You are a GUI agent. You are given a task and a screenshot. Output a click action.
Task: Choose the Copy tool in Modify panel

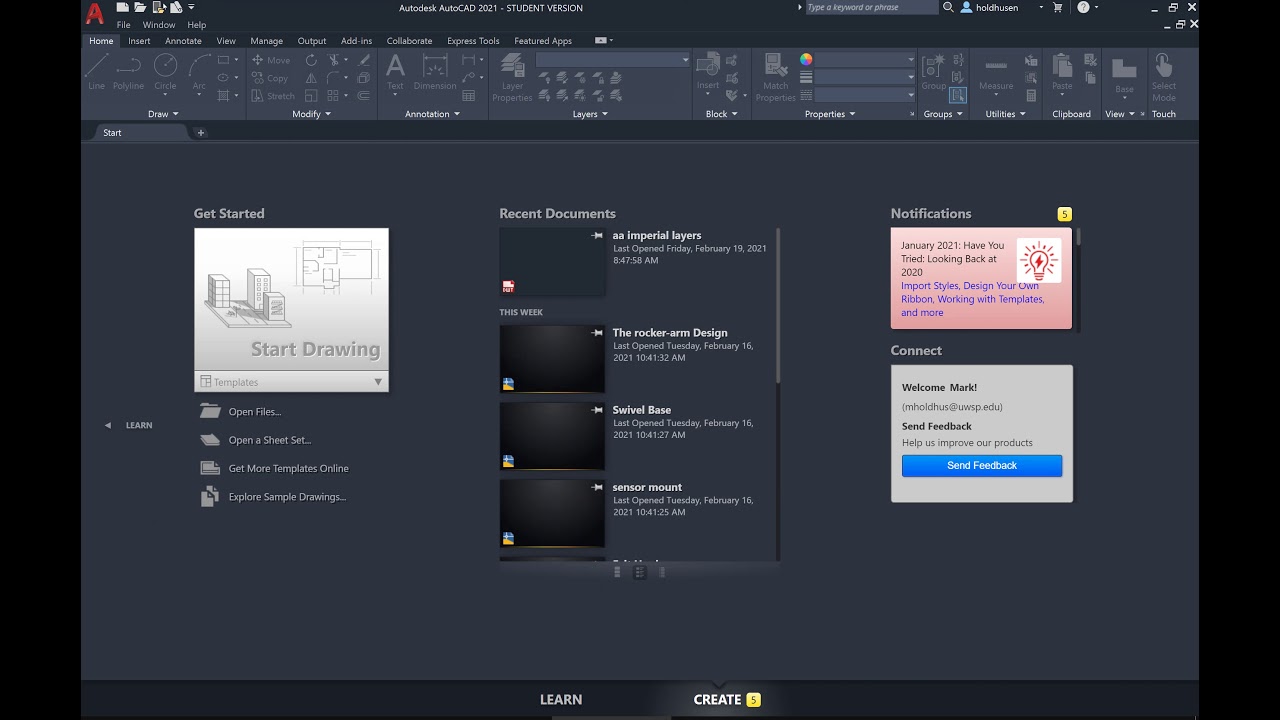point(270,78)
